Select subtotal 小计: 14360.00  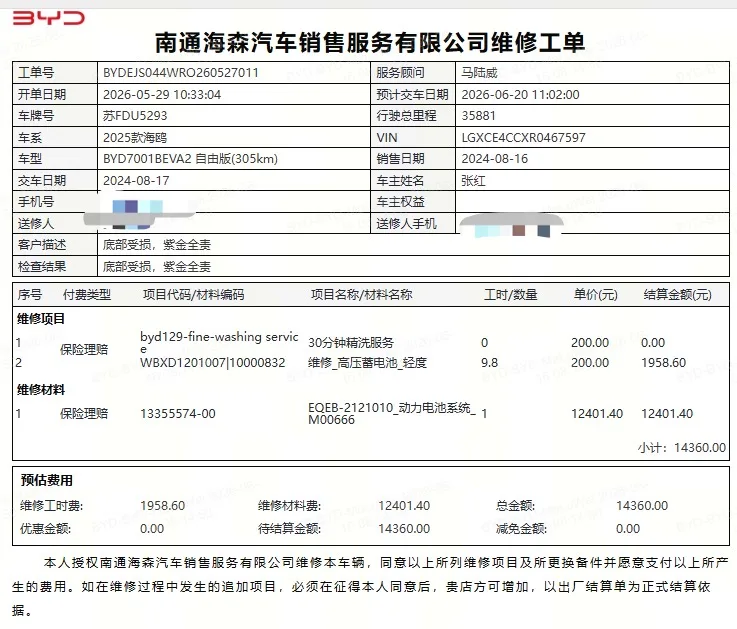(682, 448)
